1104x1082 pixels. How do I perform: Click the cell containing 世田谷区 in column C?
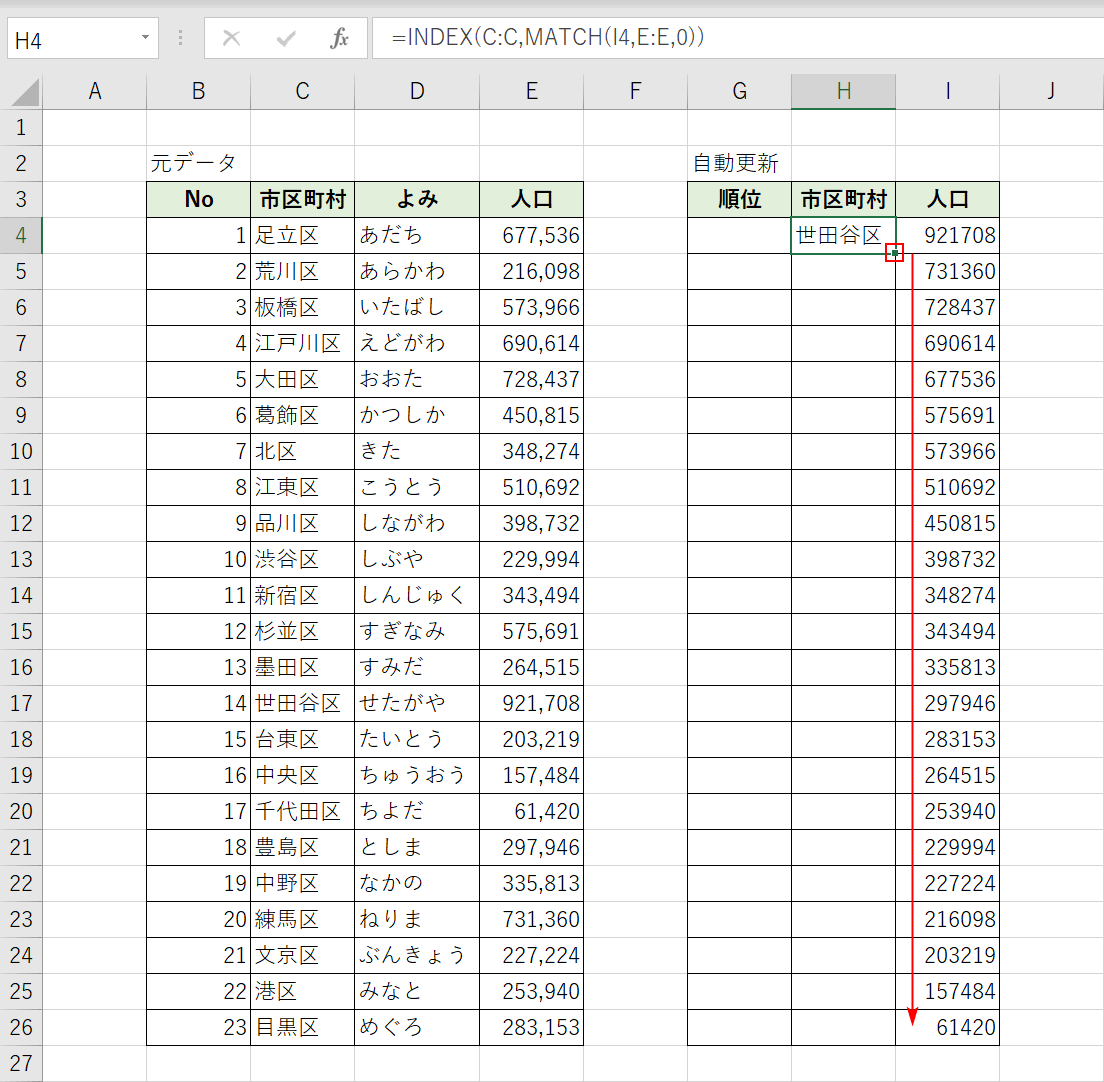tap(303, 703)
